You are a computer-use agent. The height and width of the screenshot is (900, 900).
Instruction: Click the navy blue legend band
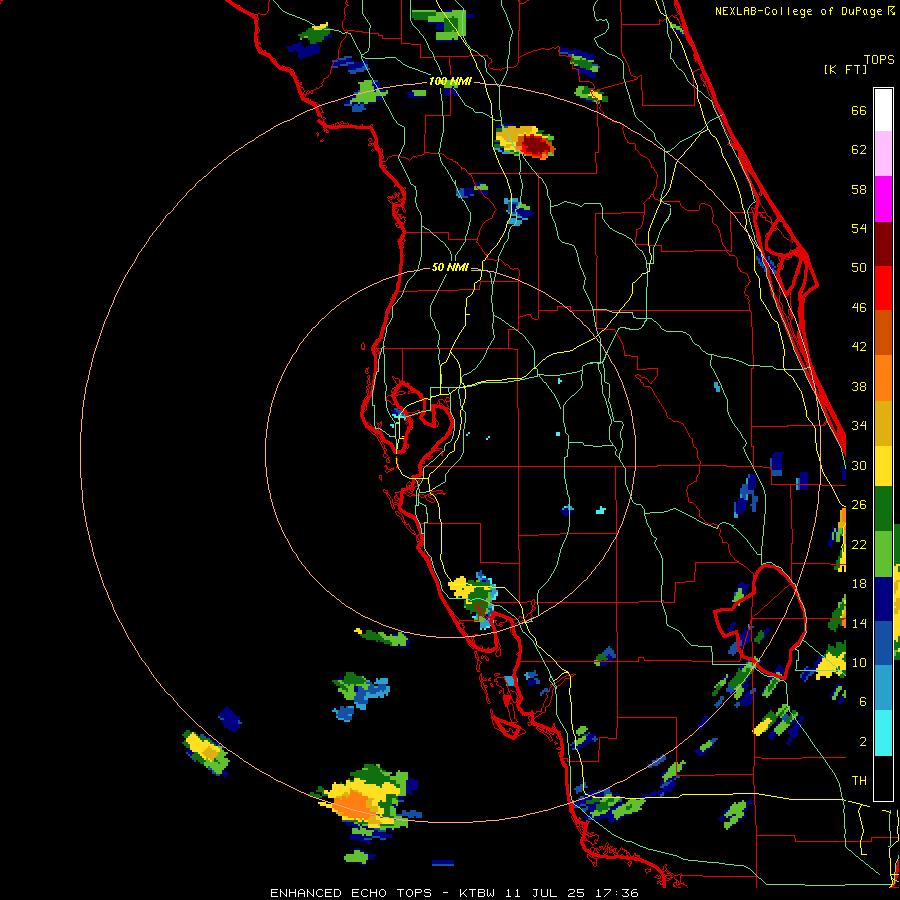[883, 599]
